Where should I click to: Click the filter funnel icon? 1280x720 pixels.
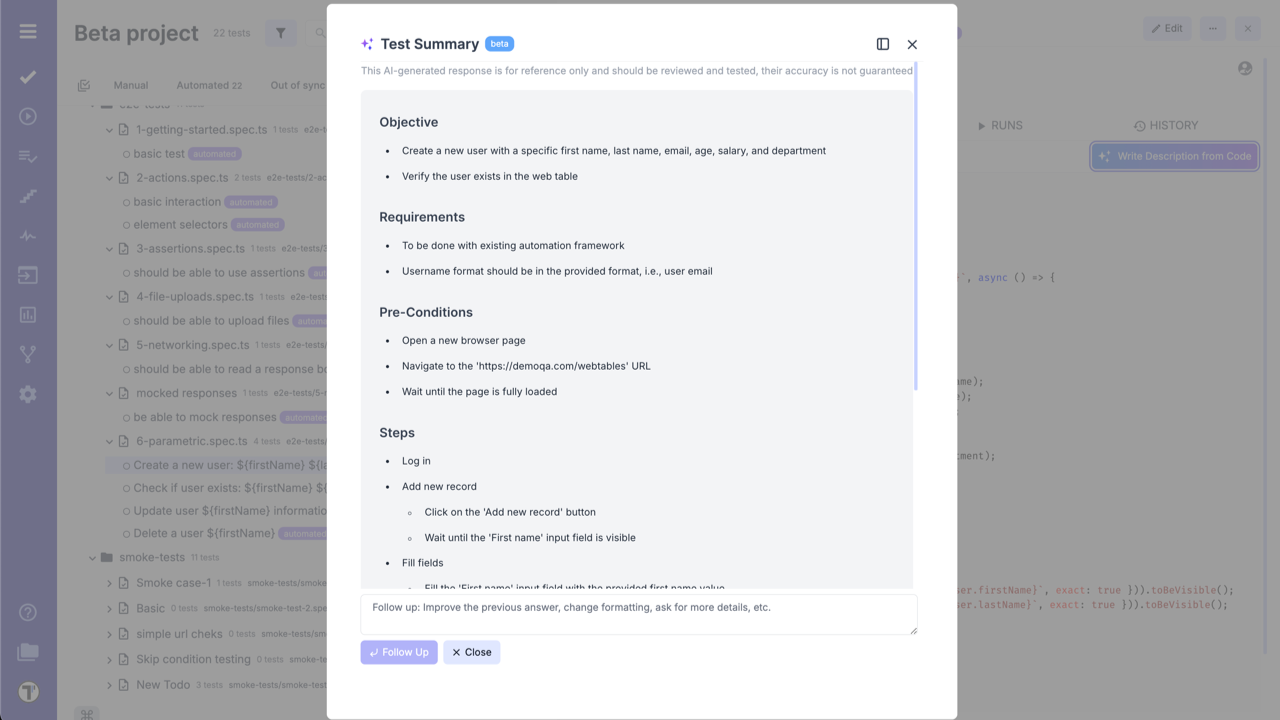click(x=281, y=33)
